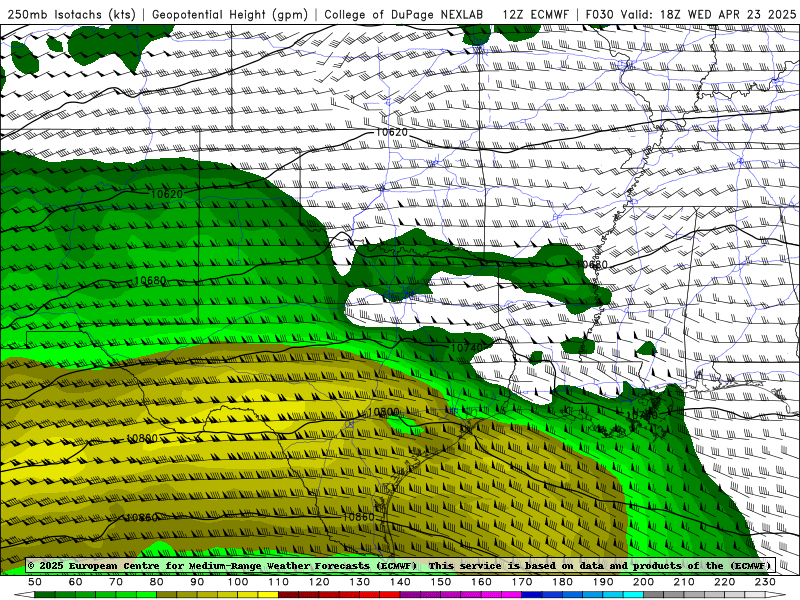Click the "130" value on the color scale
The height and width of the screenshot is (600, 800).
[360, 582]
